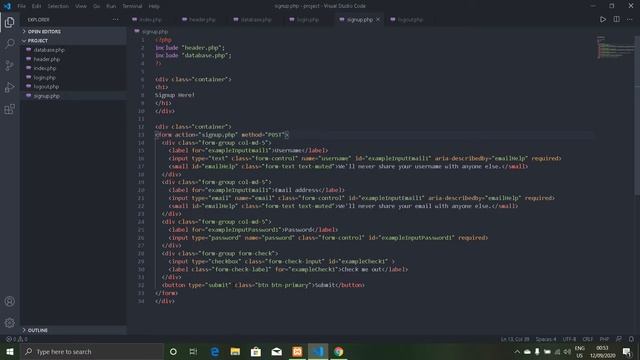Click the errors and warnings status indicator
The image size is (640, 360).
pos(16,339)
